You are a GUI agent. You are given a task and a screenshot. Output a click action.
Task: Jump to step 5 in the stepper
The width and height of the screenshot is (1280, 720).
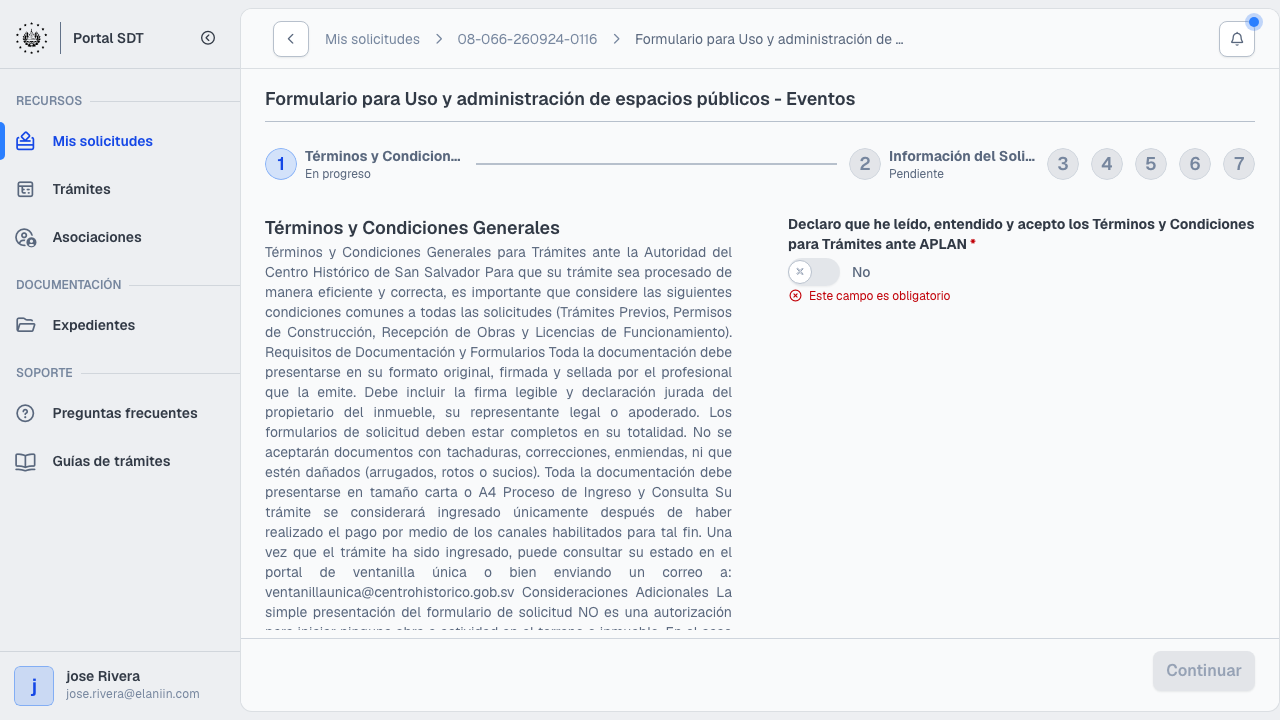pos(1151,164)
